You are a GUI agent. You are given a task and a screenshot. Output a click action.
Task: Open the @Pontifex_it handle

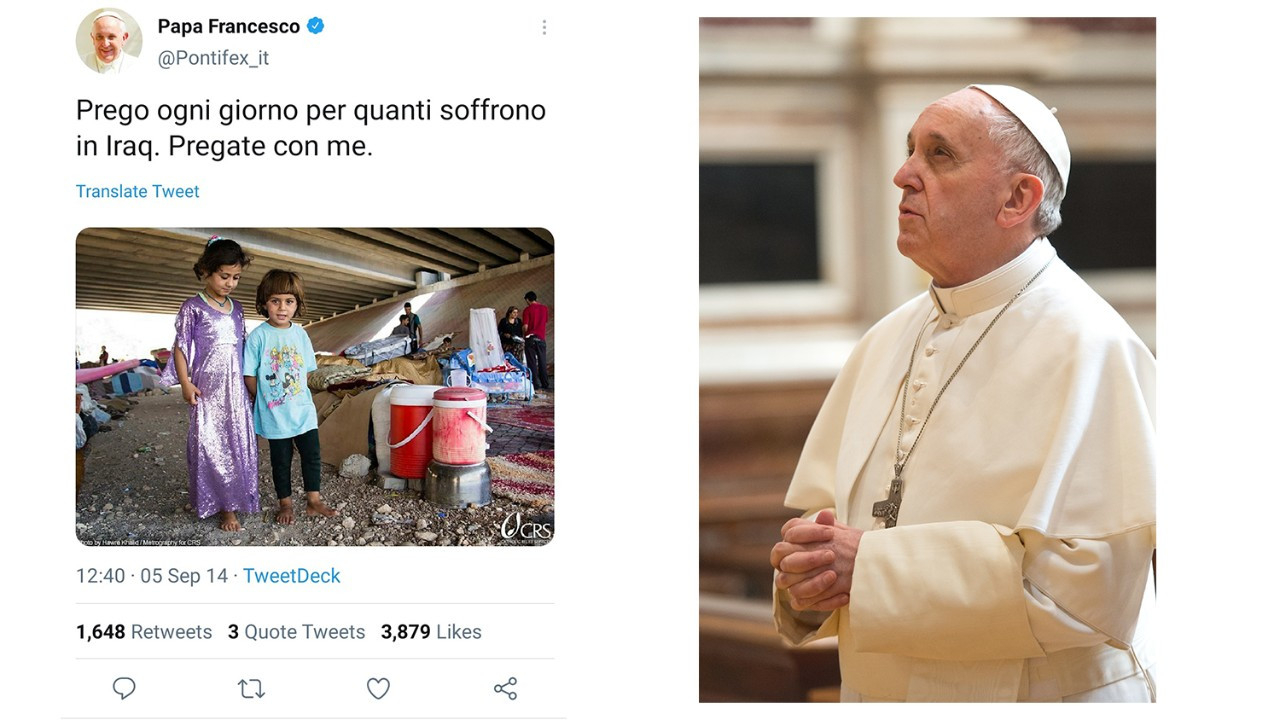[x=213, y=58]
